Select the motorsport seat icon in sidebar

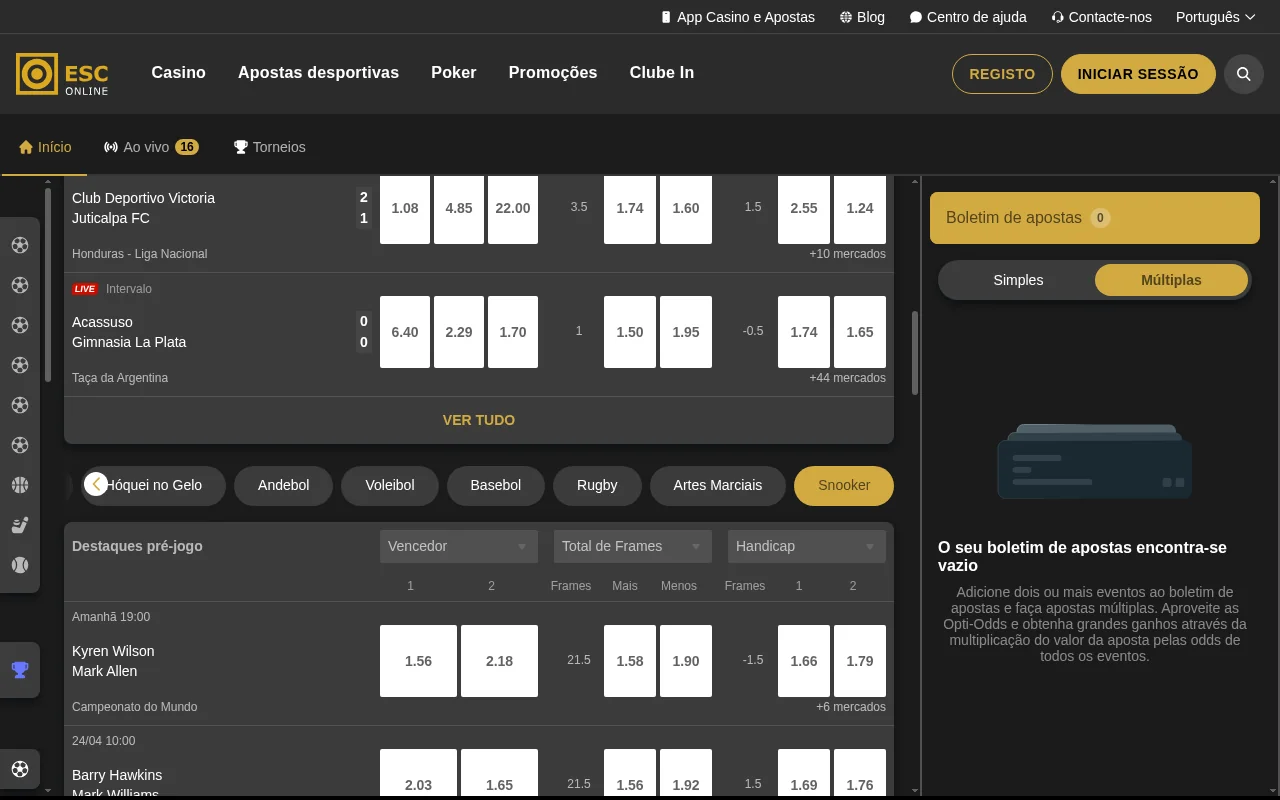[20, 525]
